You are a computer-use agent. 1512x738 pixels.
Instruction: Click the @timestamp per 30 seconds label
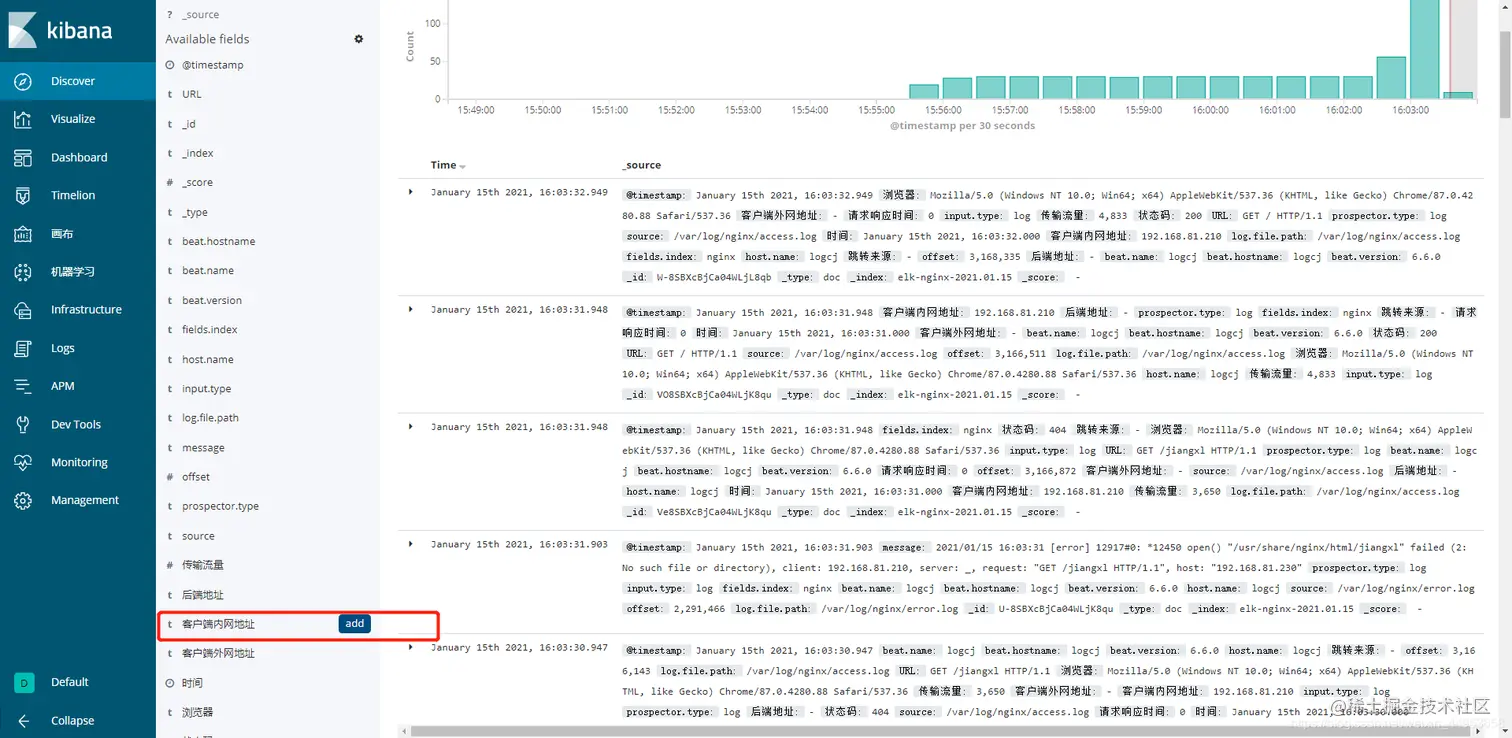962,126
